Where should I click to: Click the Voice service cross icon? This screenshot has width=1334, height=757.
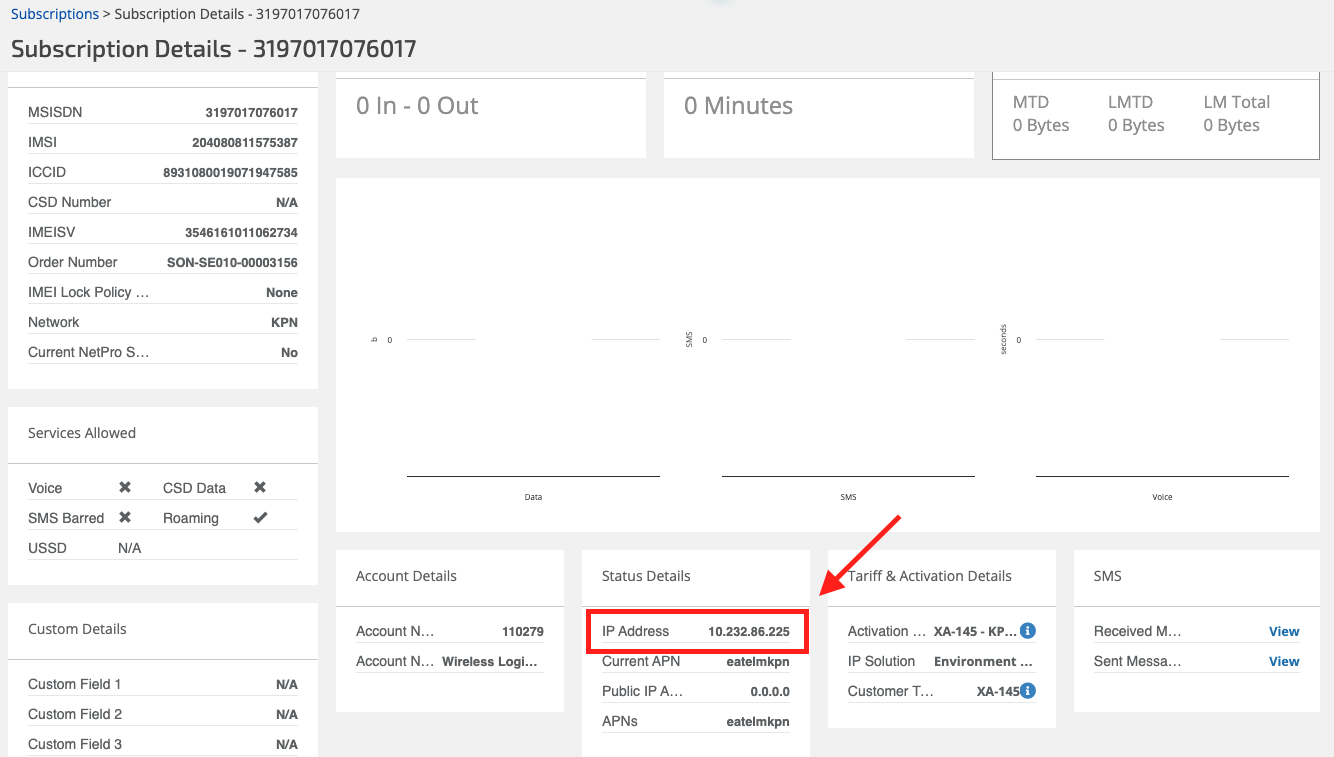click(125, 488)
